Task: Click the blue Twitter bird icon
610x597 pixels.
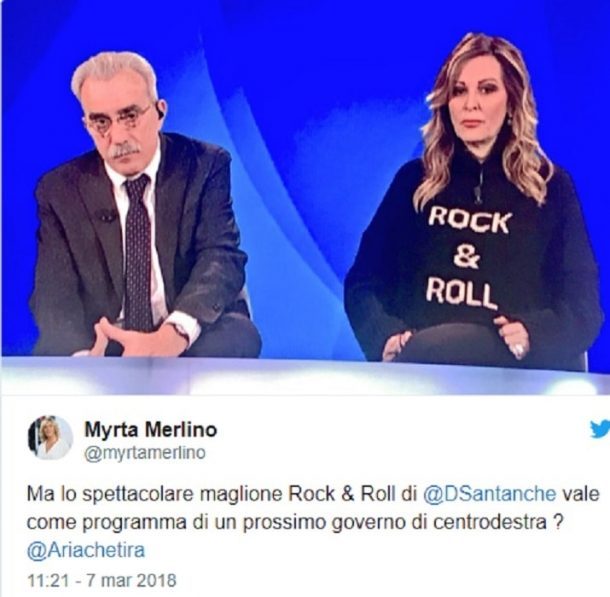Action: [600, 429]
